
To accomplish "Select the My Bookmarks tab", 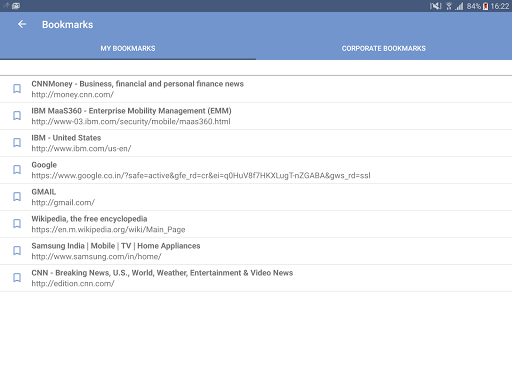I will (128, 48).
